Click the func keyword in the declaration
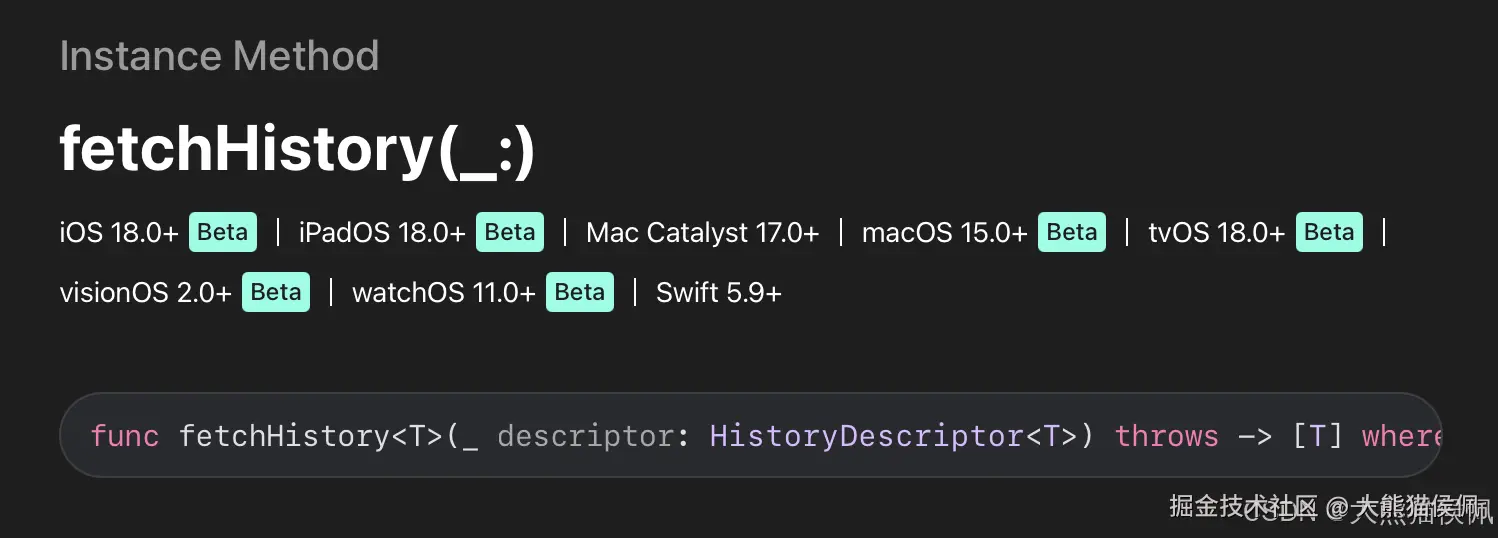 point(125,436)
